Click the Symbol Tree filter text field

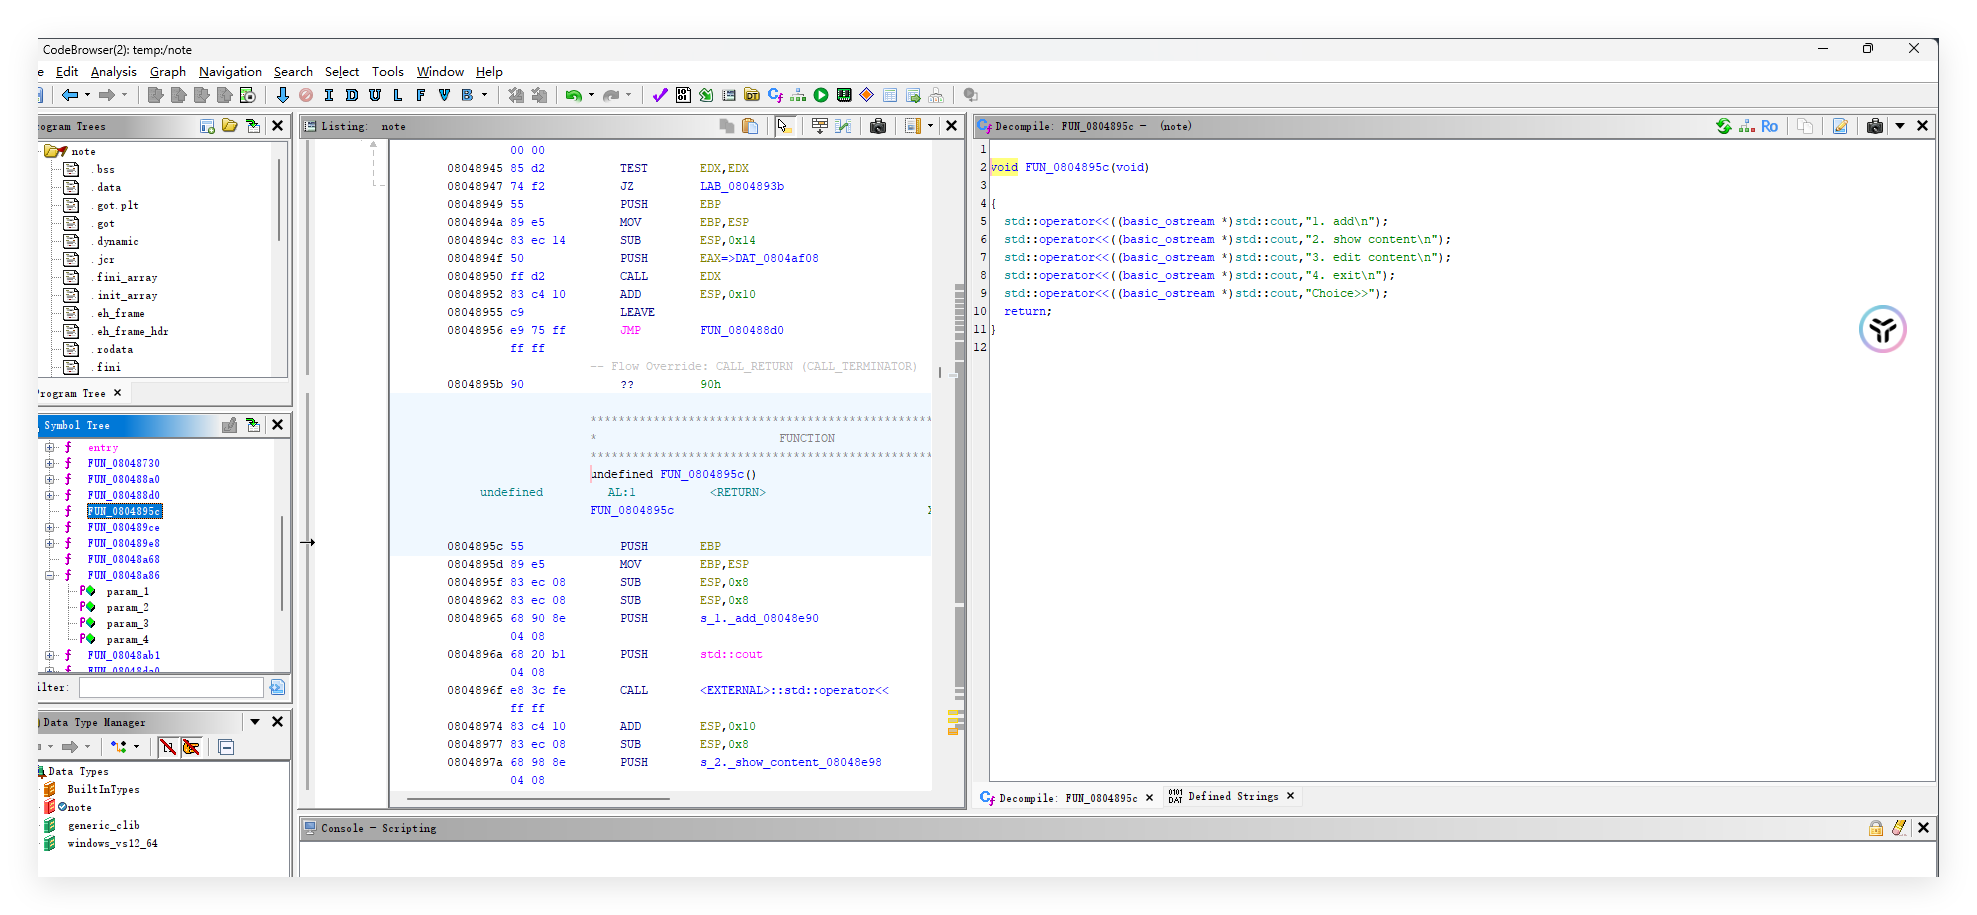171,688
